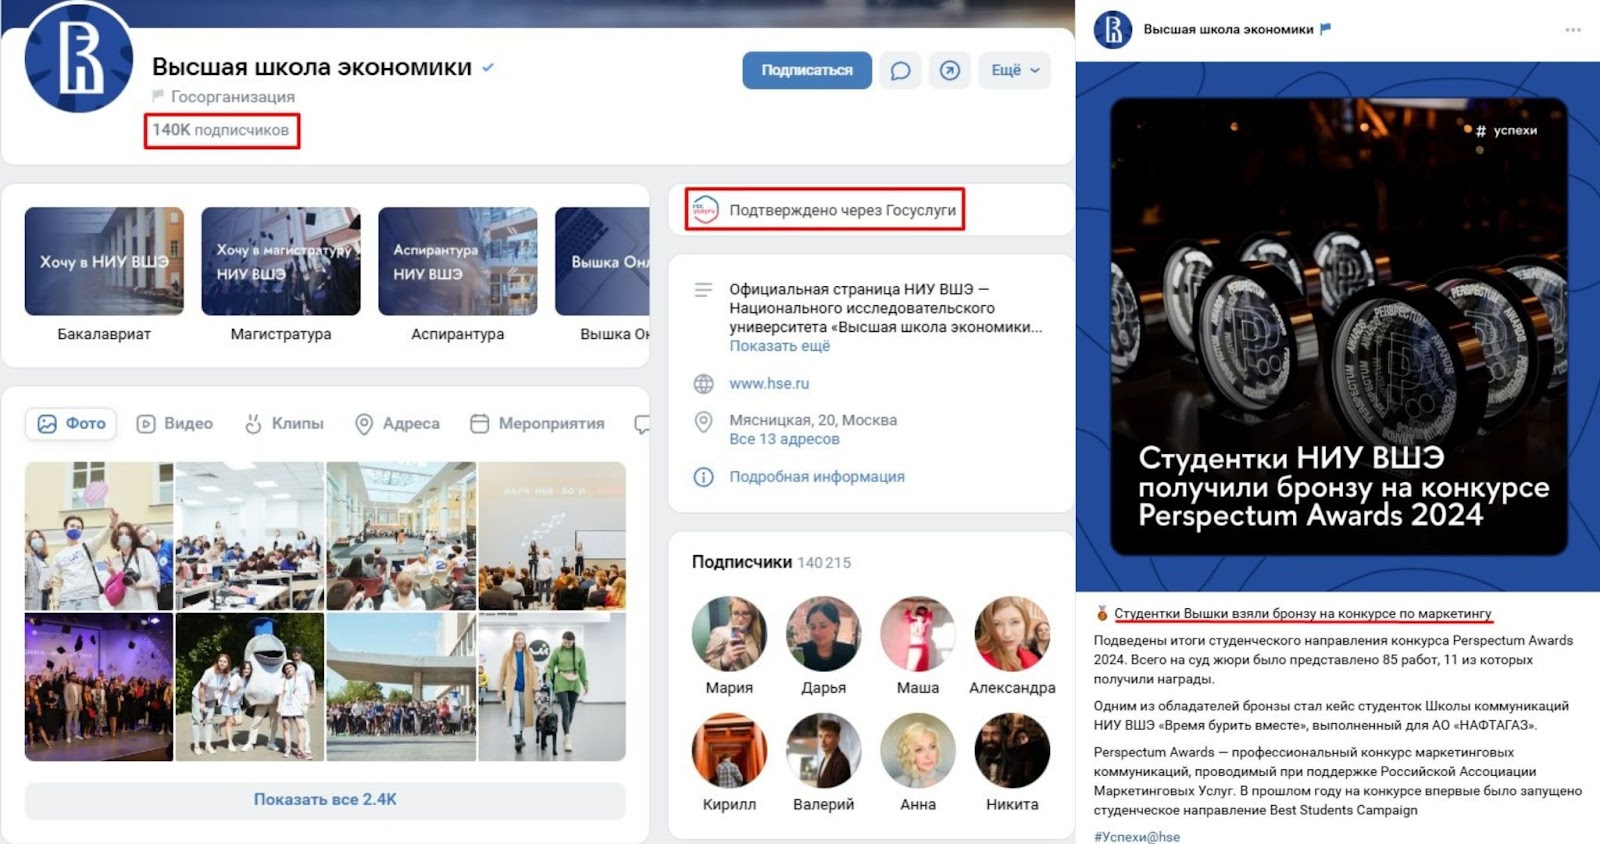Image resolution: width=1600 pixels, height=844 pixels.
Task: Switch to the Клипы tab
Action: 285,424
